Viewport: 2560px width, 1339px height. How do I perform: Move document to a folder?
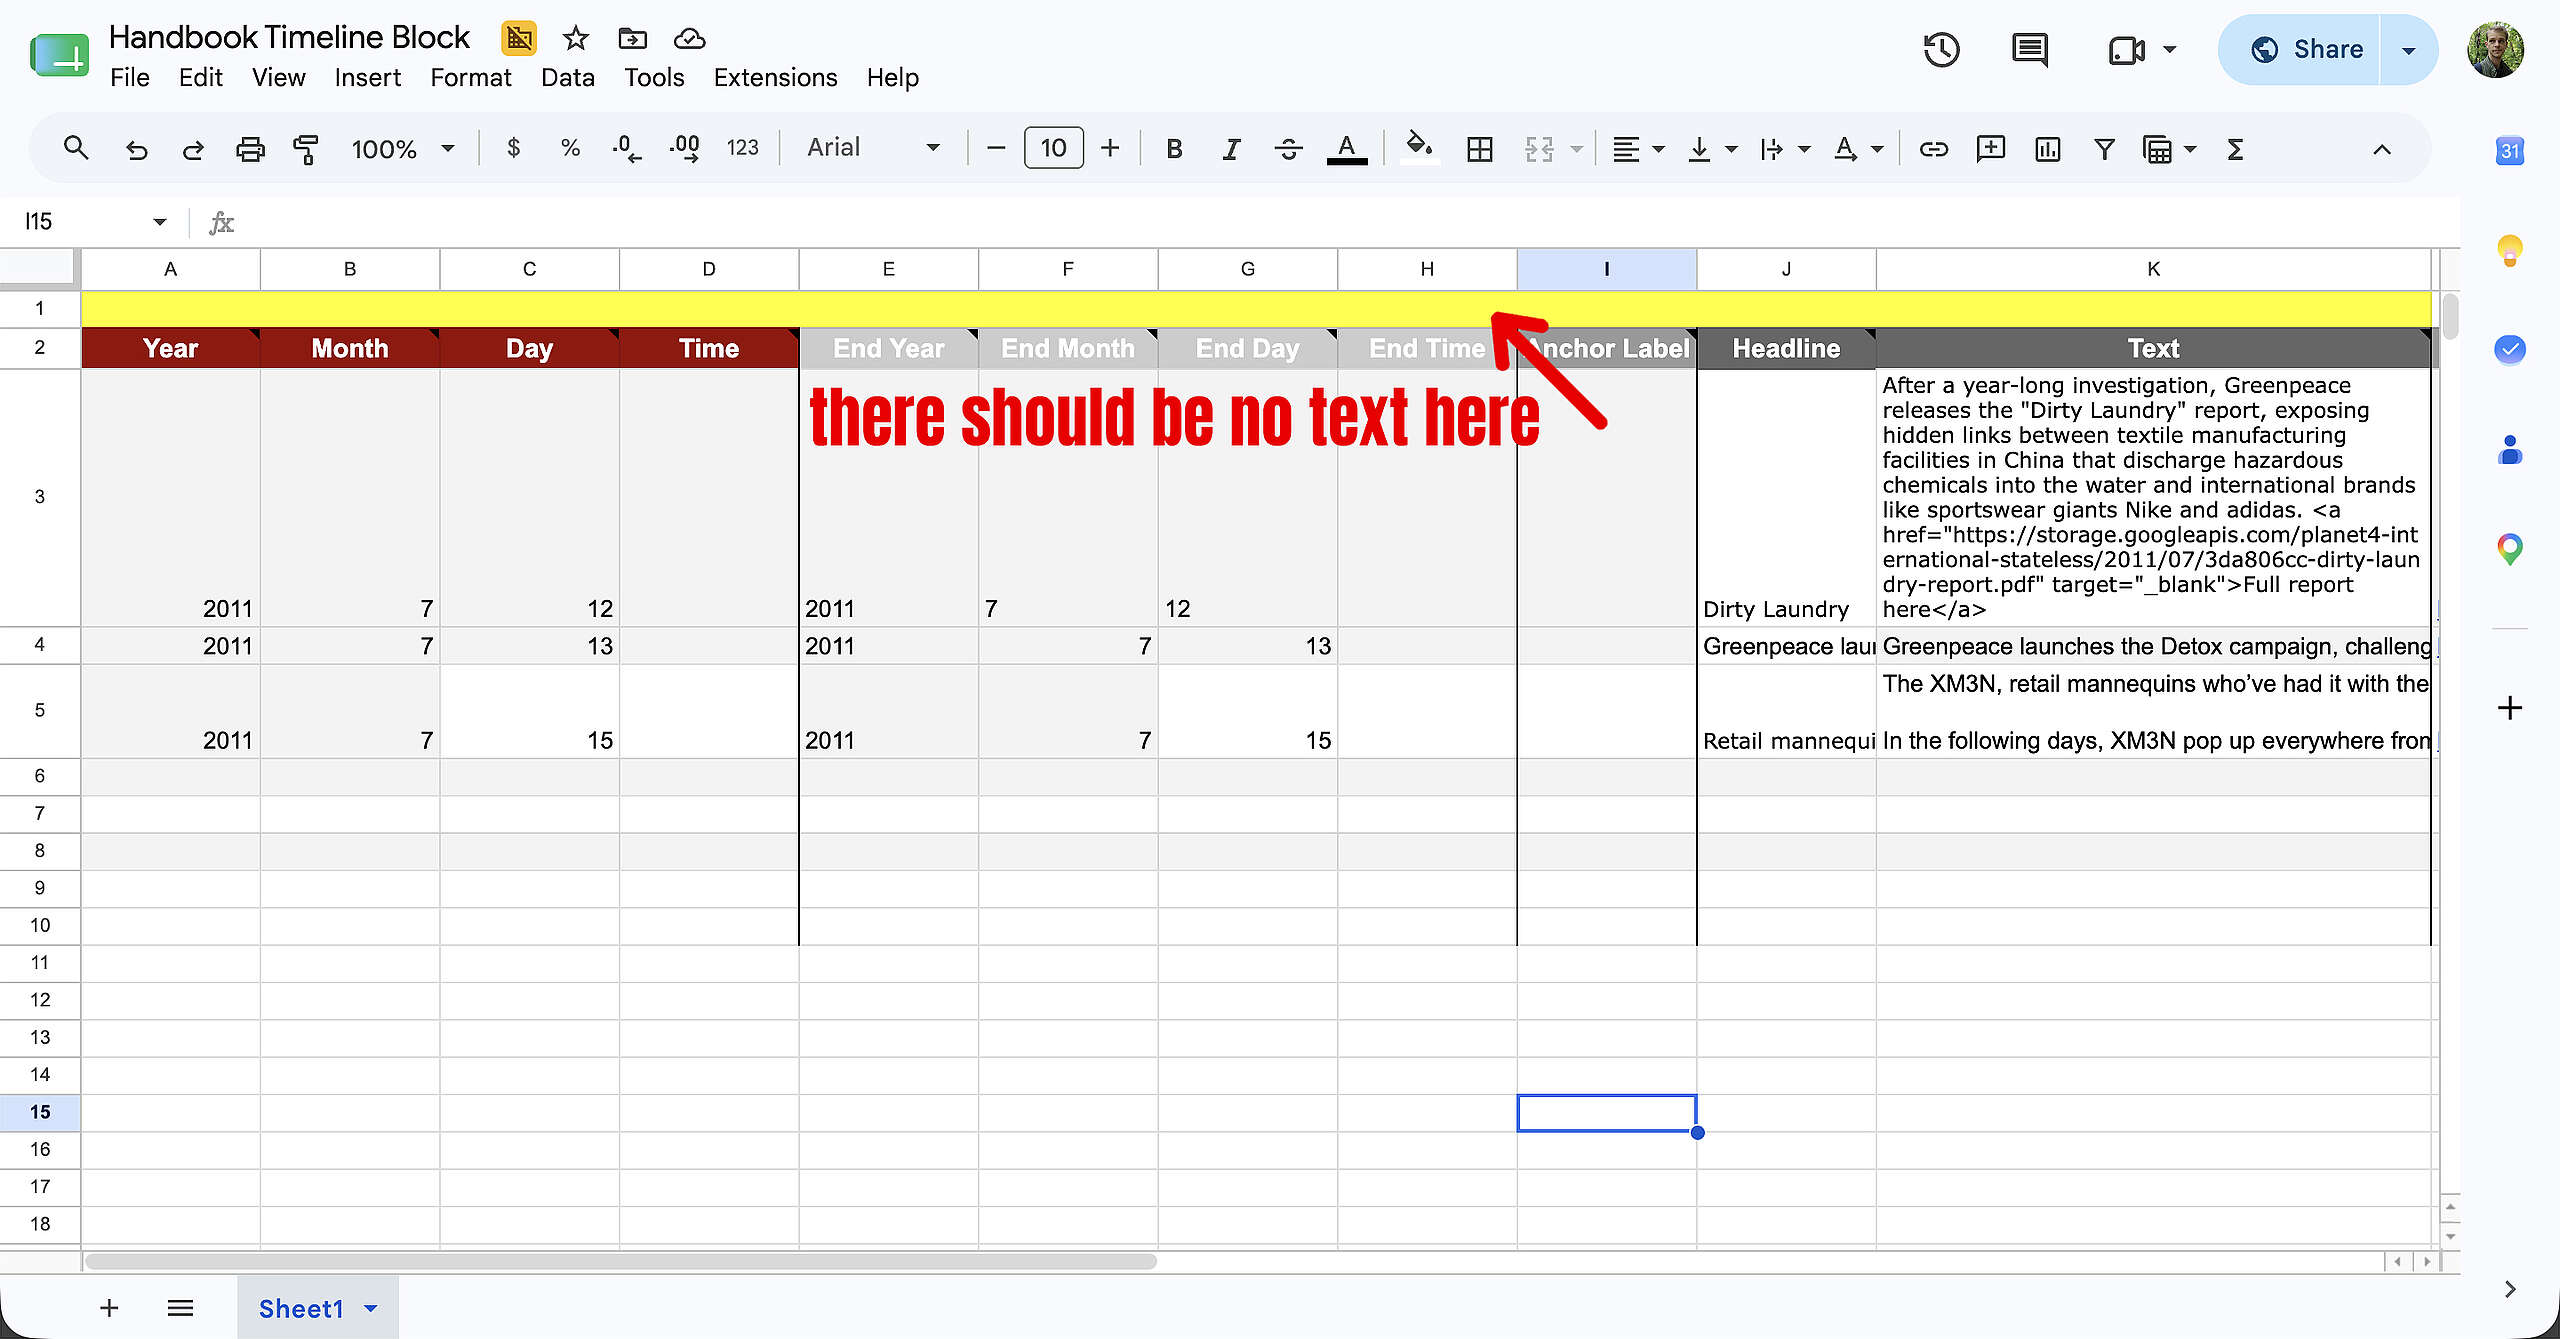click(x=632, y=38)
